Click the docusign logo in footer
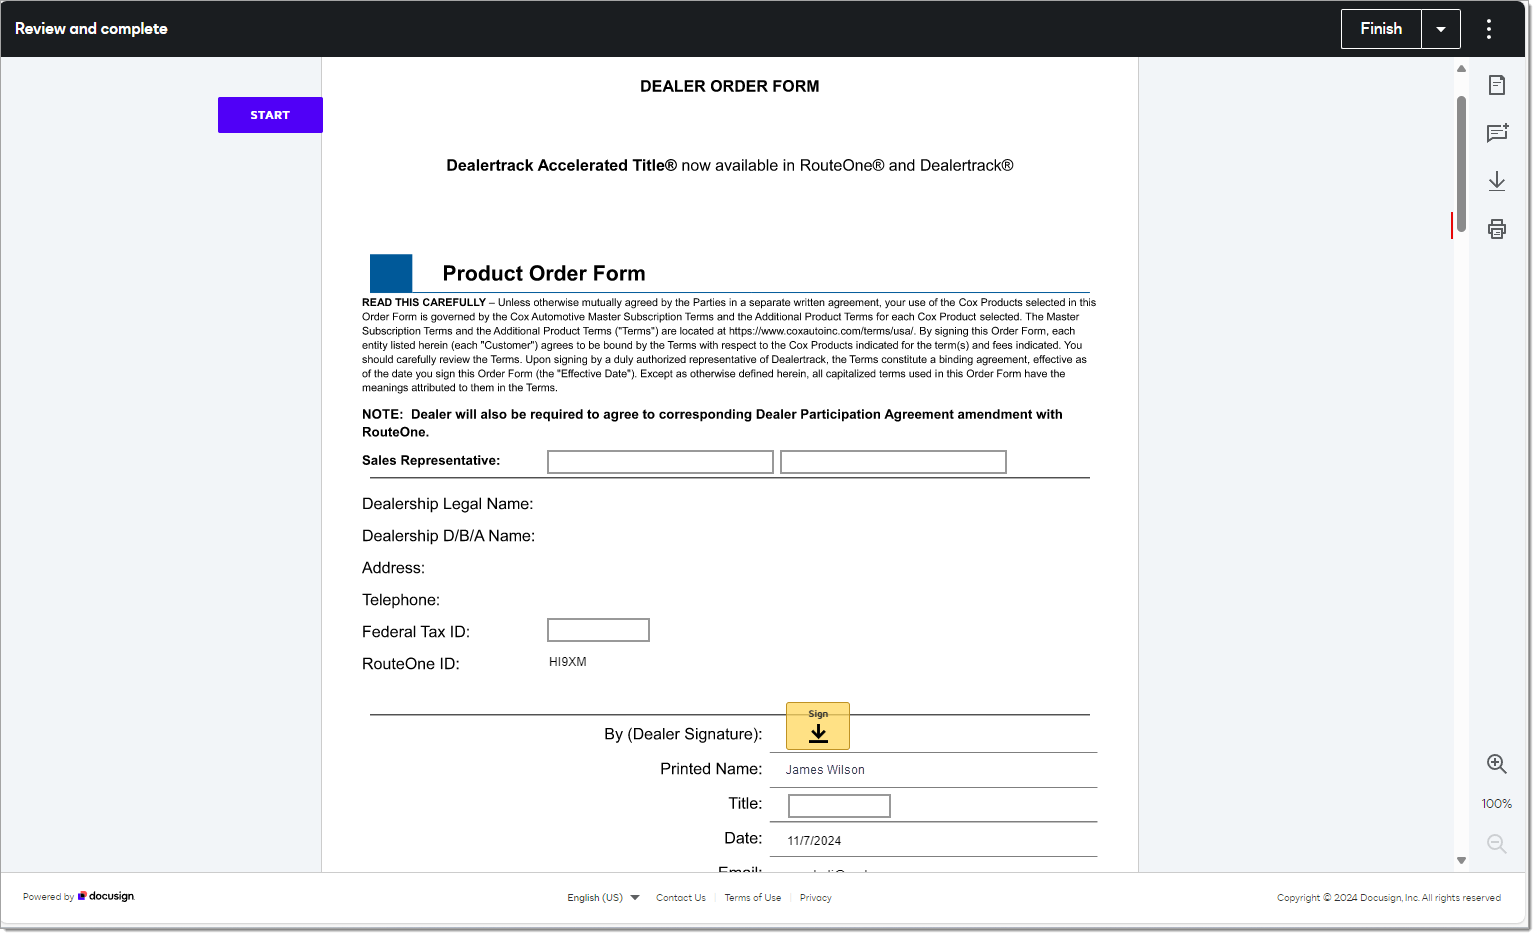This screenshot has height=936, width=1536. (106, 897)
